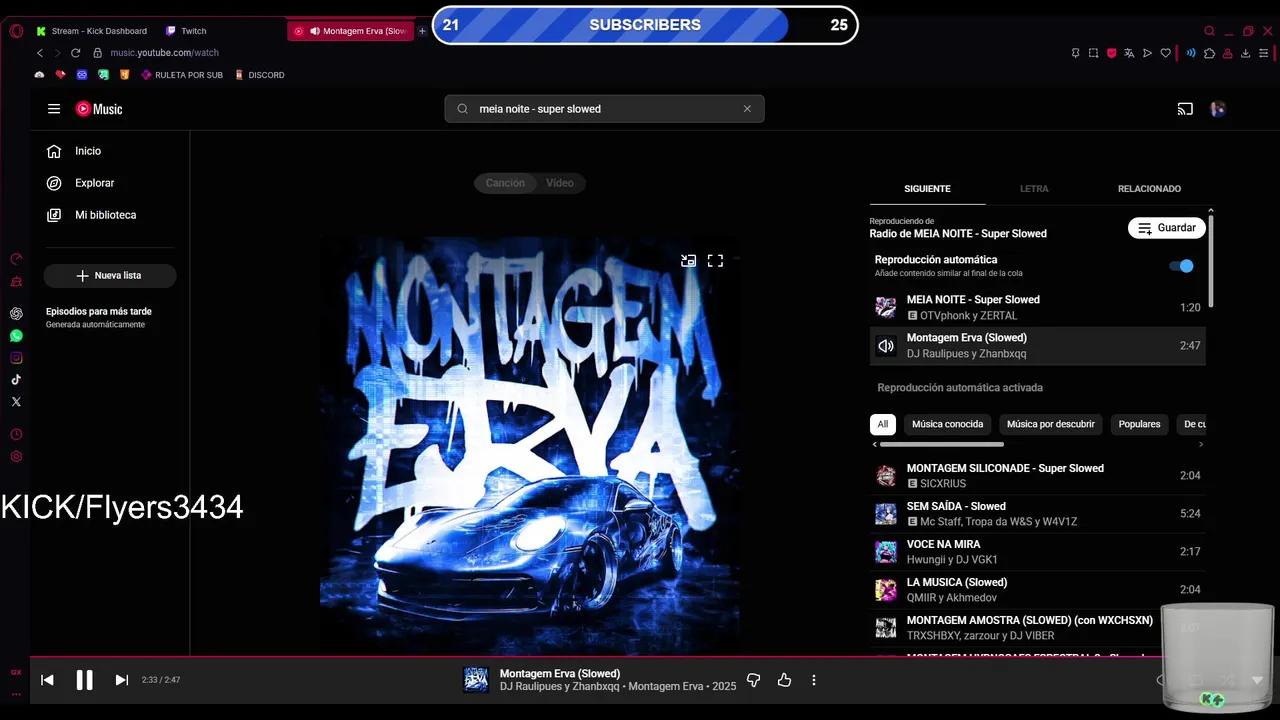Select the SIGUIENTE tab
The image size is (1280, 720).
click(x=927, y=189)
